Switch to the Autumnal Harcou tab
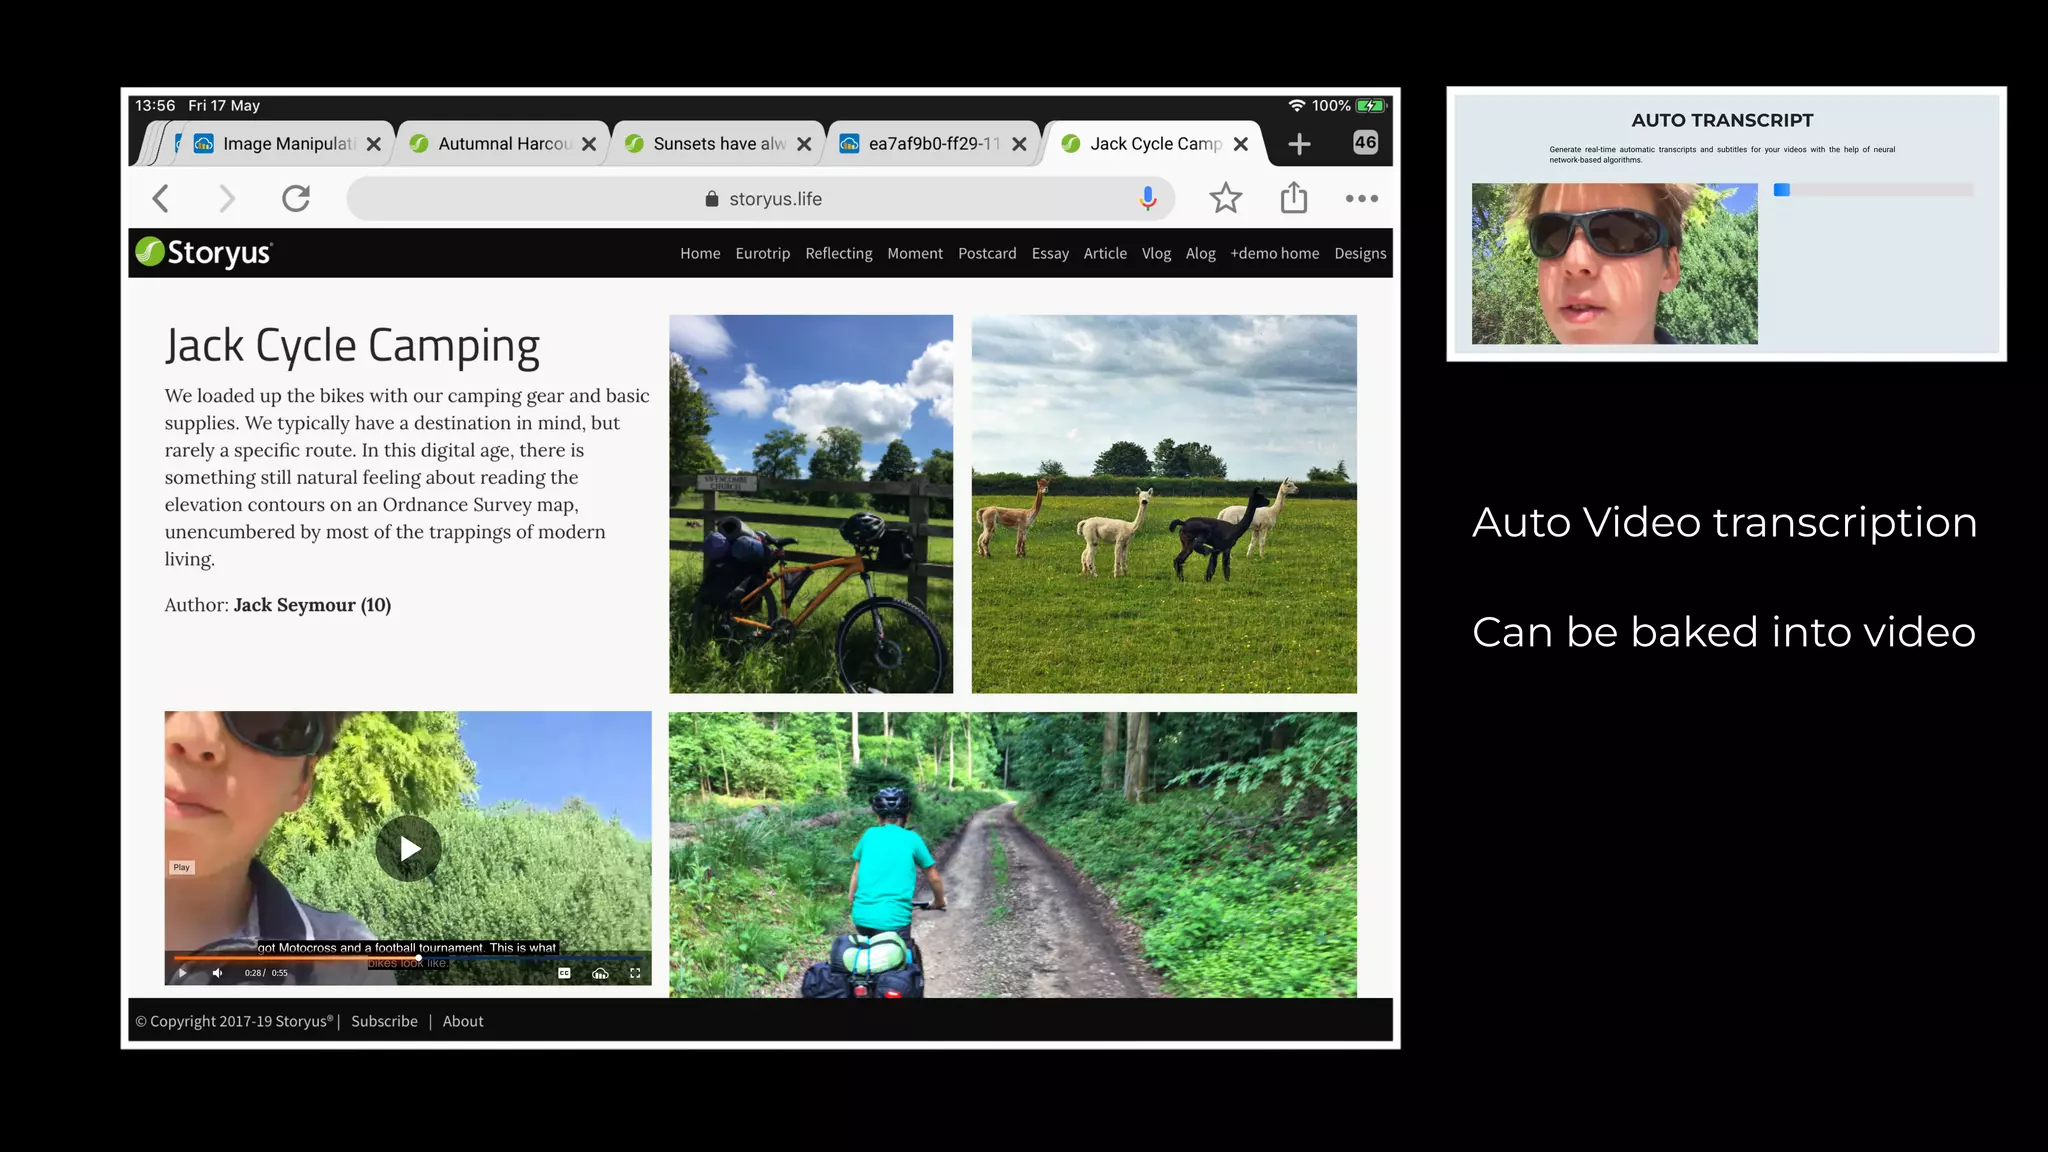Image resolution: width=2048 pixels, height=1152 pixels. tap(504, 144)
